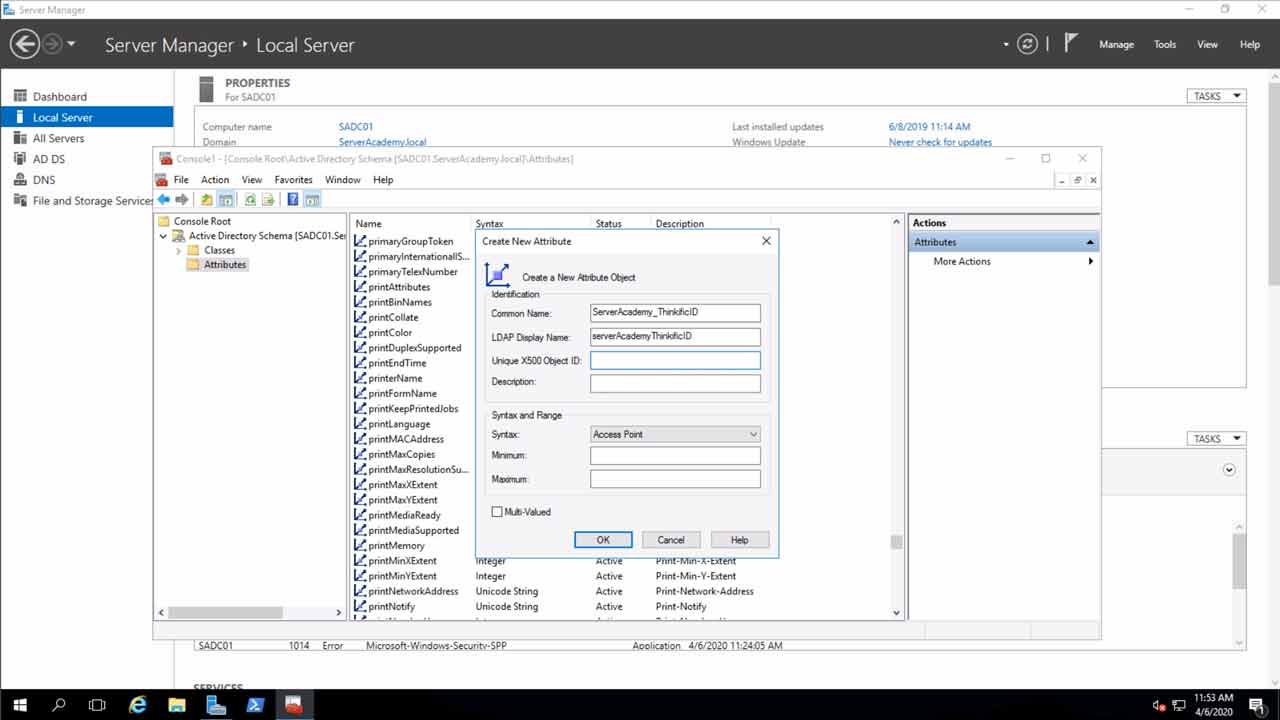The image size is (1280, 720).
Task: Click Cancel in Create New Attribute dialog
Action: tap(671, 540)
